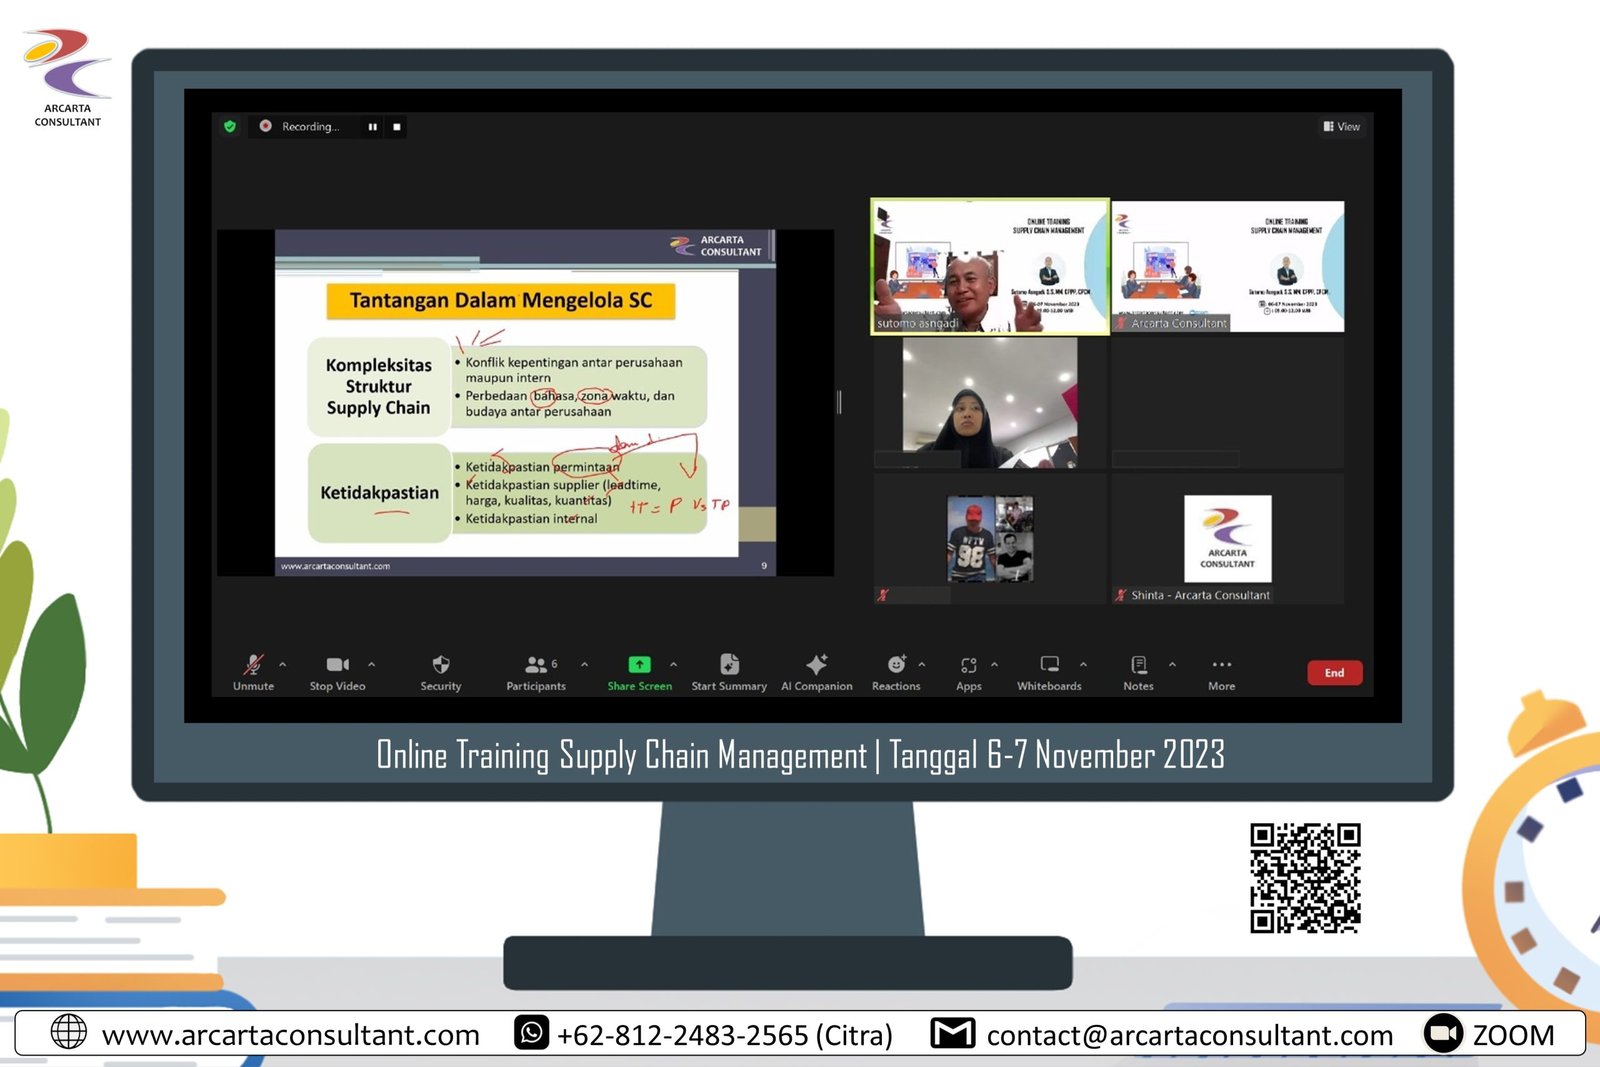Expand share options arrow beside Share Screen
This screenshot has width=1600, height=1067.
674,664
